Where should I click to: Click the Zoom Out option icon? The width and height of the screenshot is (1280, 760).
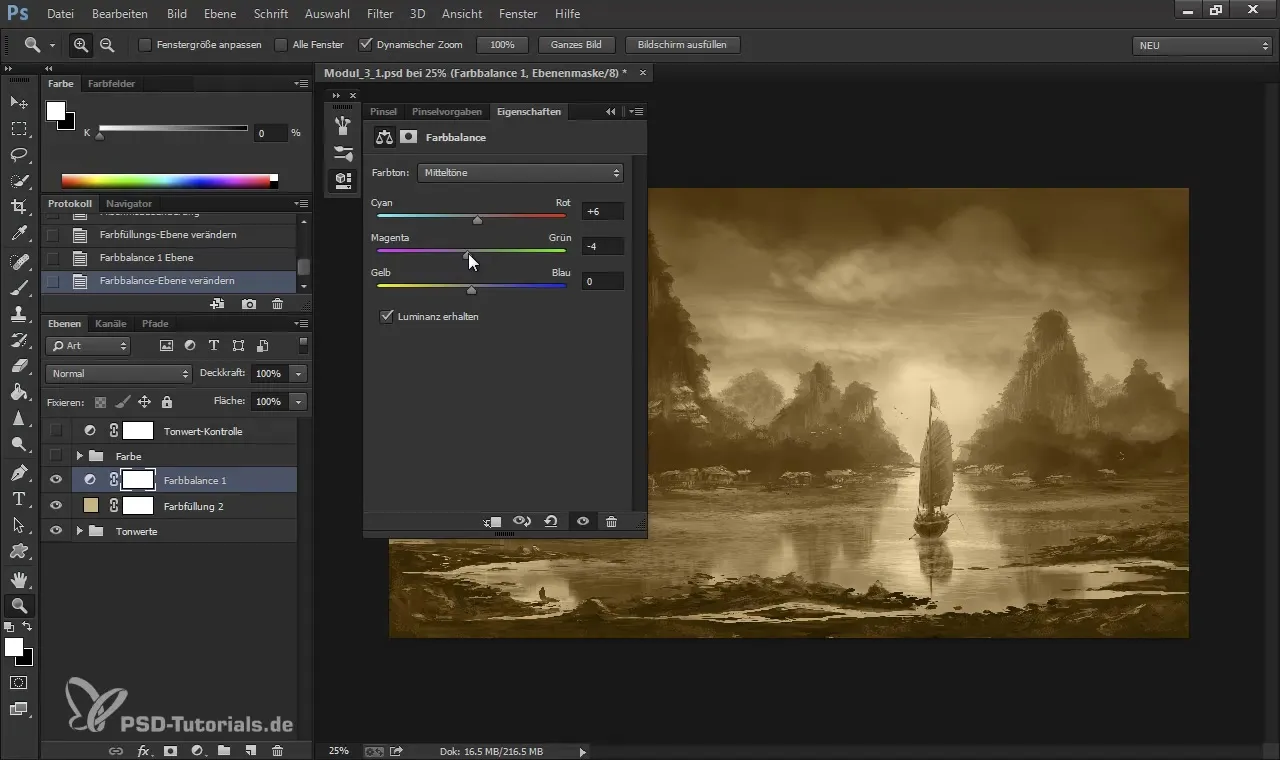coord(106,45)
